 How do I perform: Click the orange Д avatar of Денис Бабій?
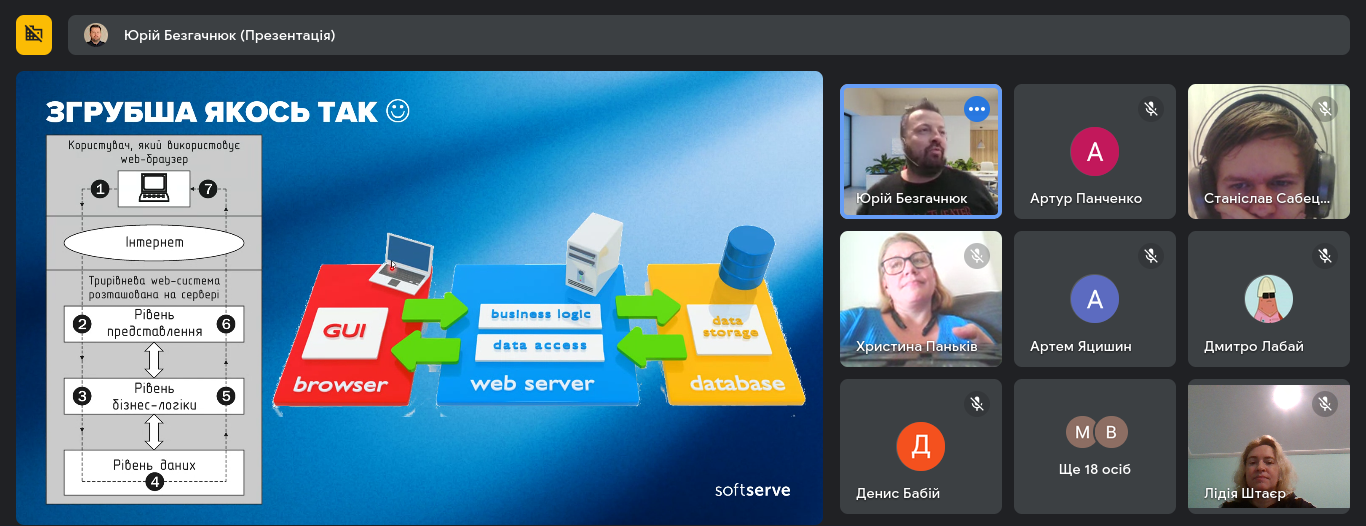coord(920,446)
